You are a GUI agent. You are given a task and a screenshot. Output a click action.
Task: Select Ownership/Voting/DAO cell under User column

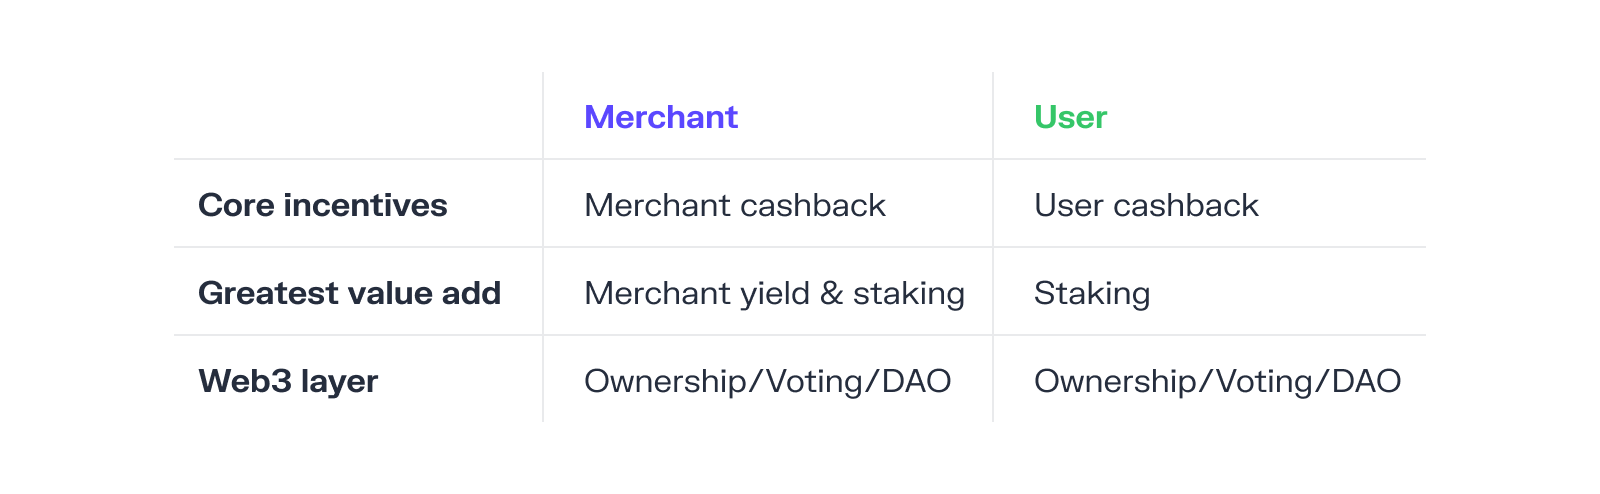(1218, 381)
